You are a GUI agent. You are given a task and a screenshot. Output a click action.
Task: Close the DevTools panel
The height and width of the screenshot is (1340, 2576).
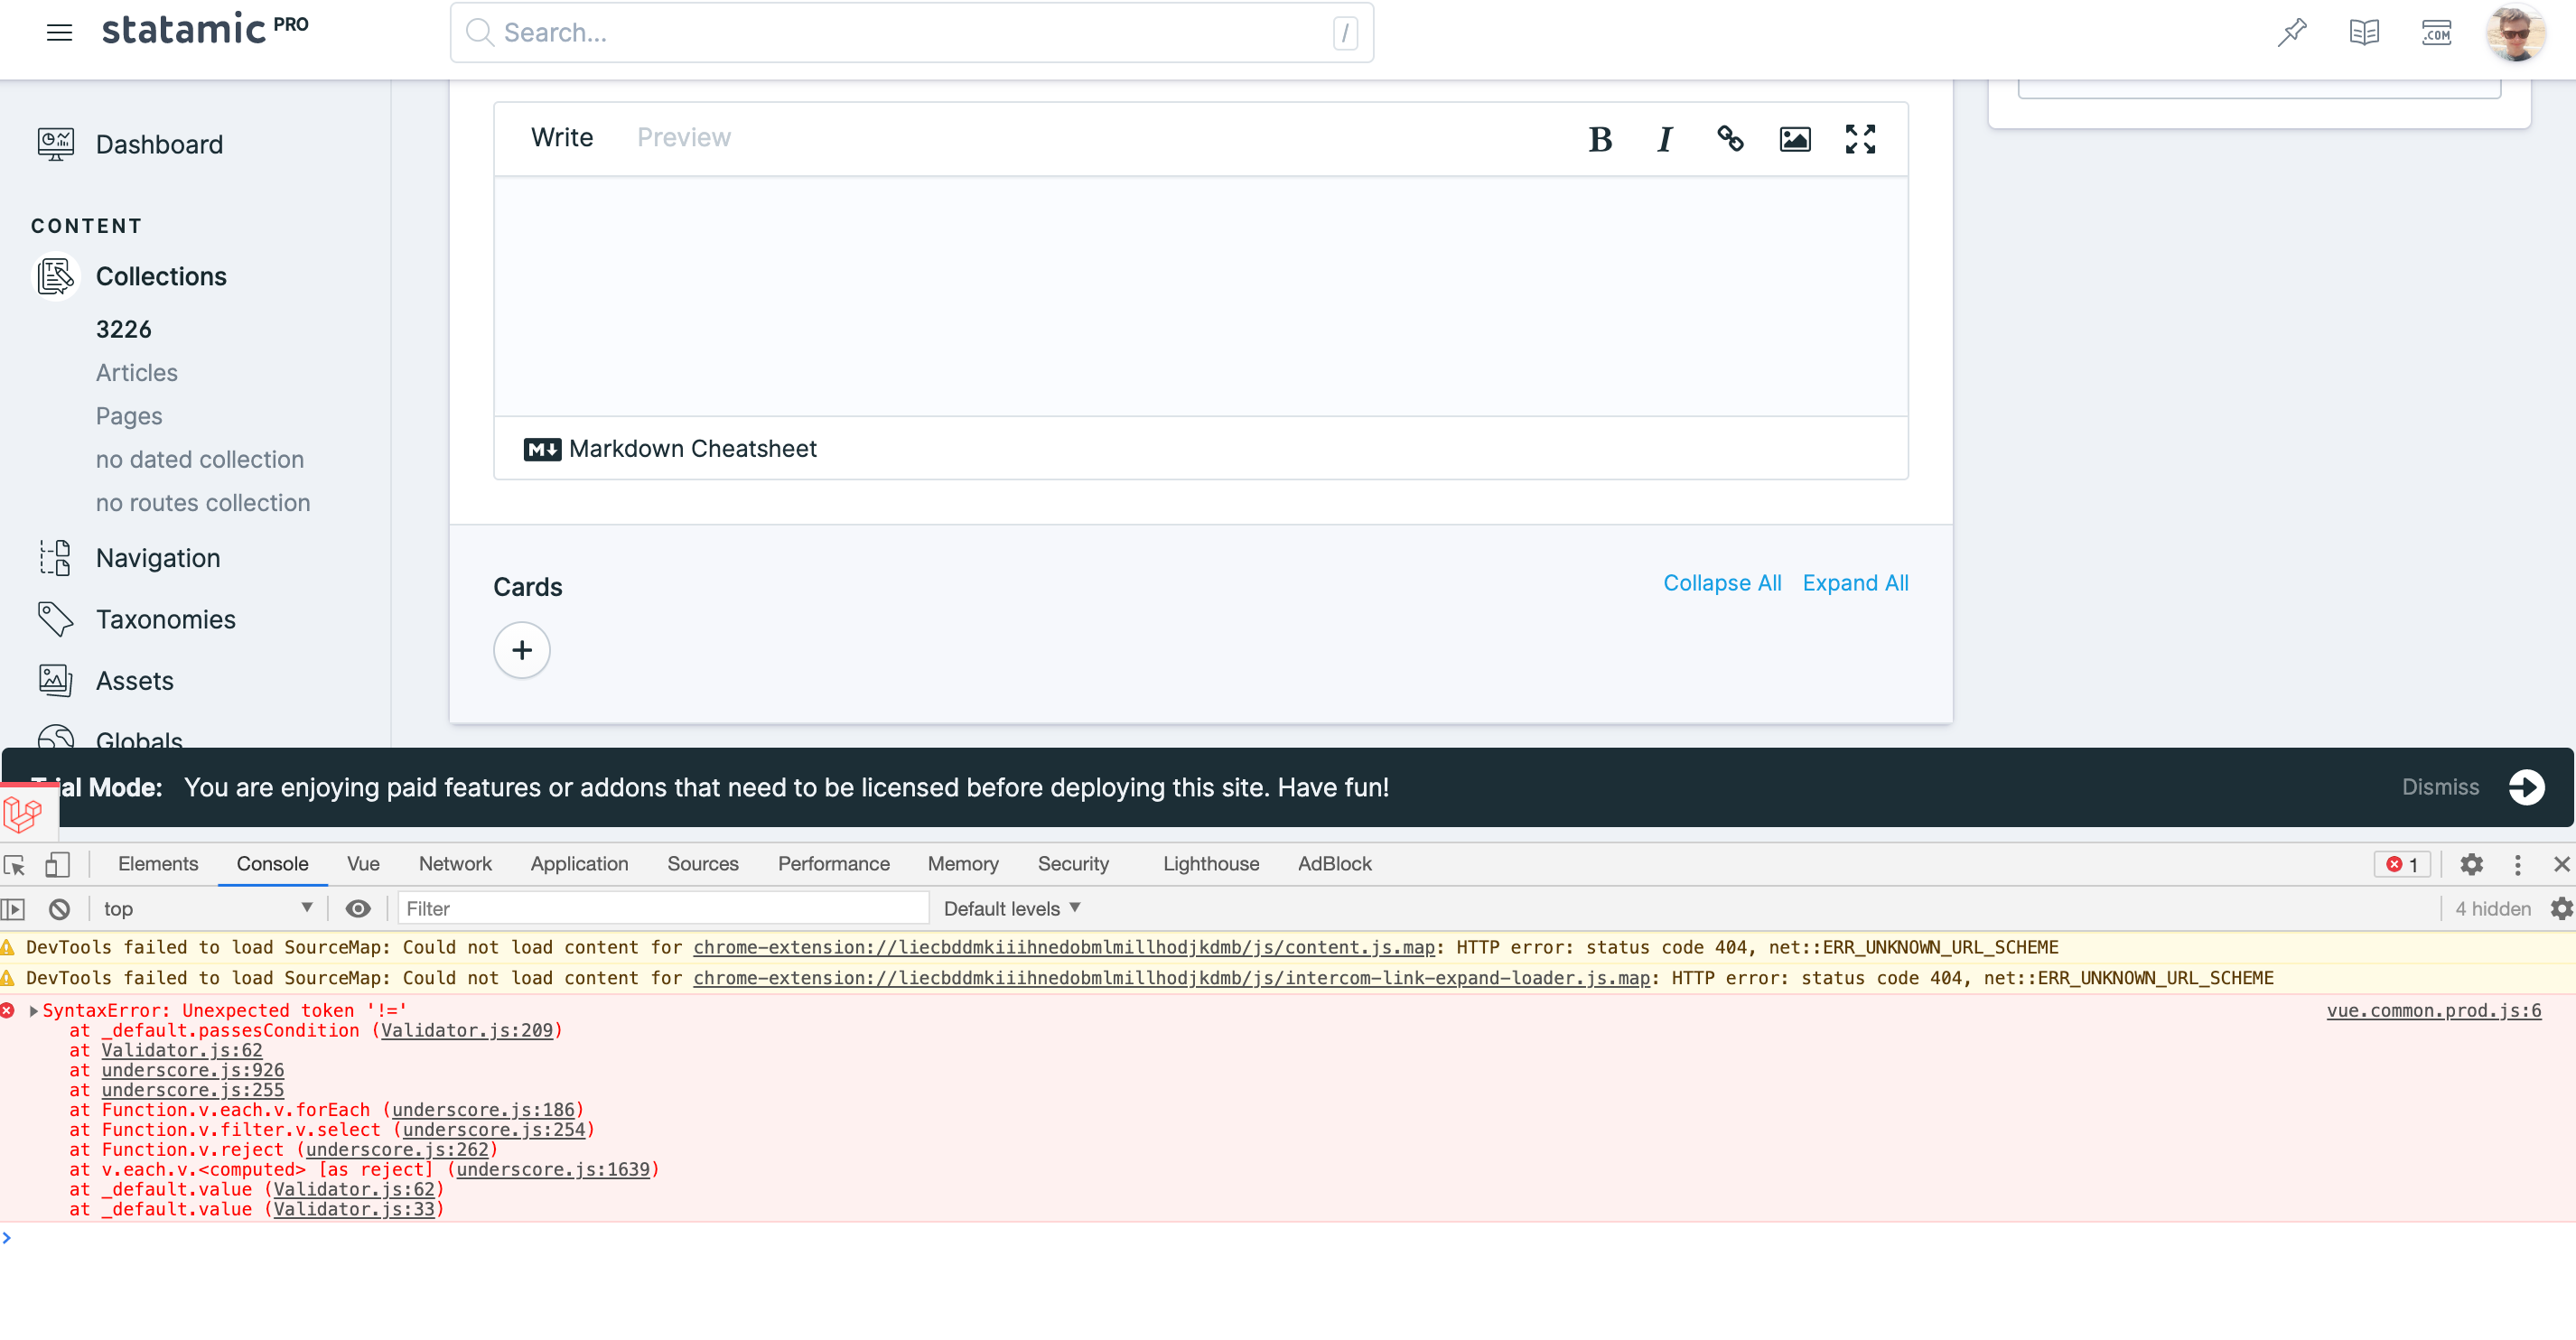pos(2561,864)
